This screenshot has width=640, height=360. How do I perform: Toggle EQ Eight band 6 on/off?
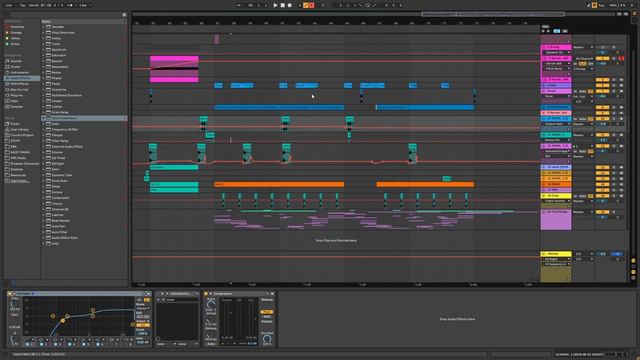[x=98, y=344]
